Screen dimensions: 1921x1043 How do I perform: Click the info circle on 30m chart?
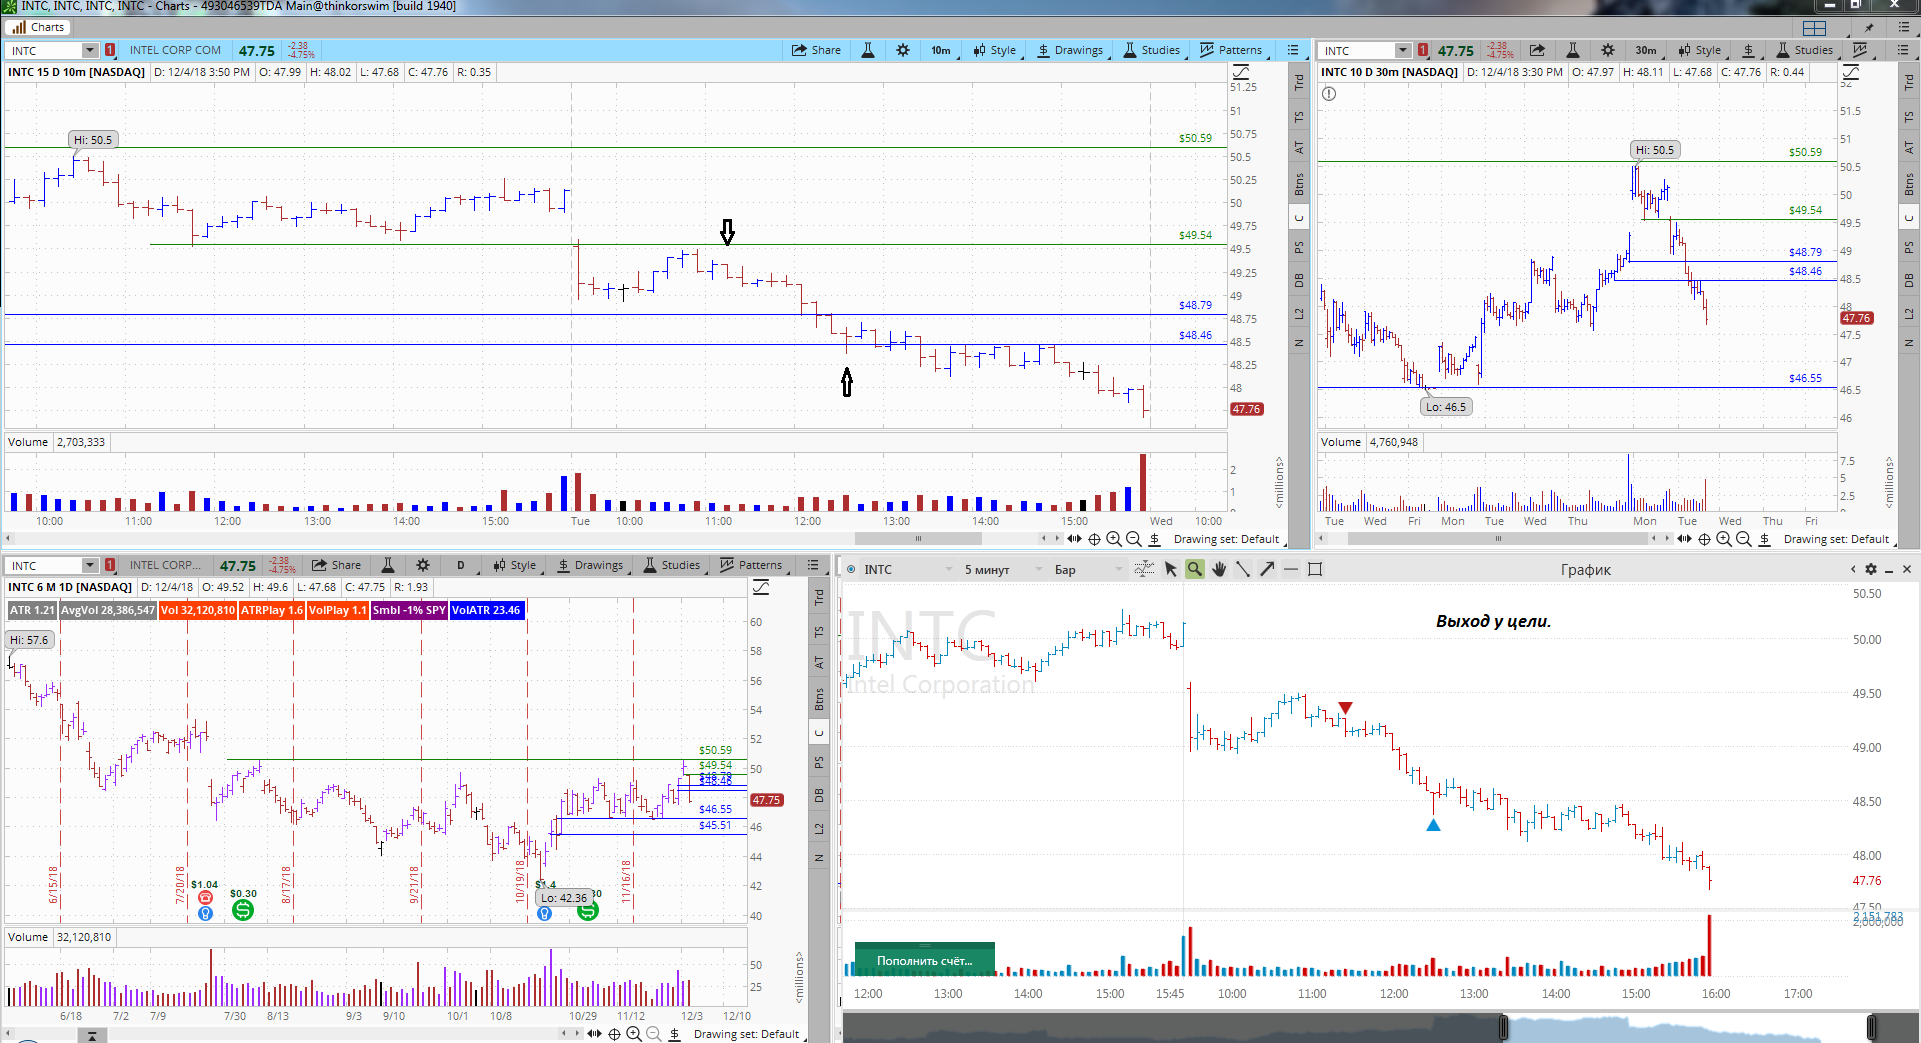(1329, 94)
